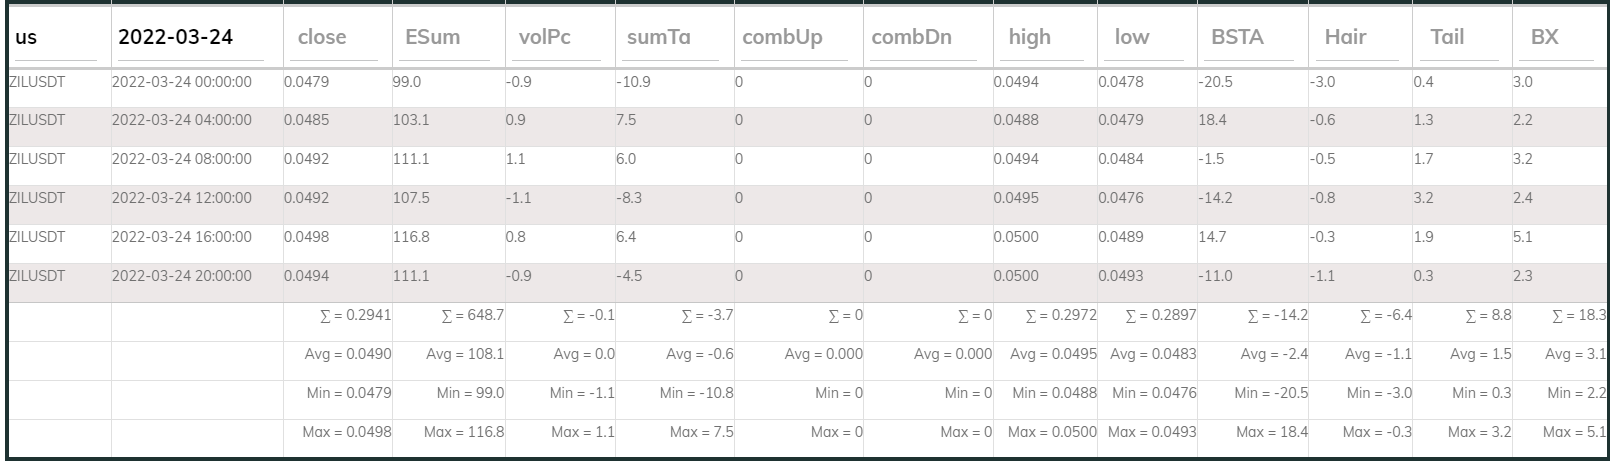Focus the 'close' column filter input
The image size is (1612, 462).
coord(337,38)
